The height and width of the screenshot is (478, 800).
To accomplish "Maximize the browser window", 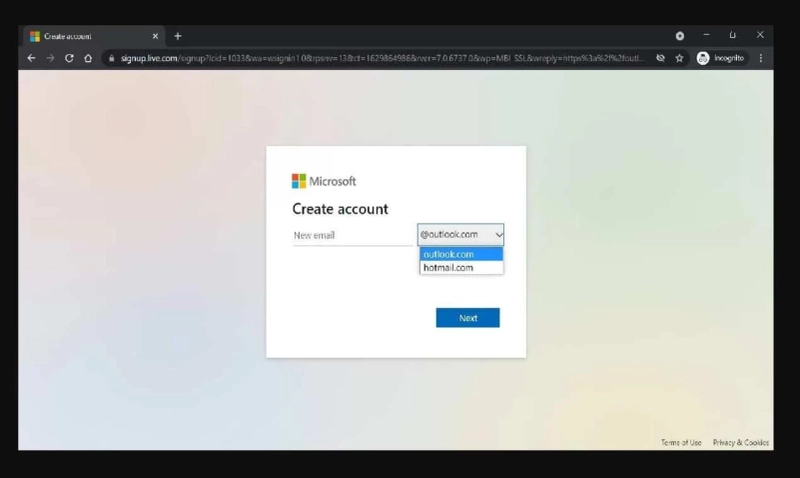I will pos(733,35).
